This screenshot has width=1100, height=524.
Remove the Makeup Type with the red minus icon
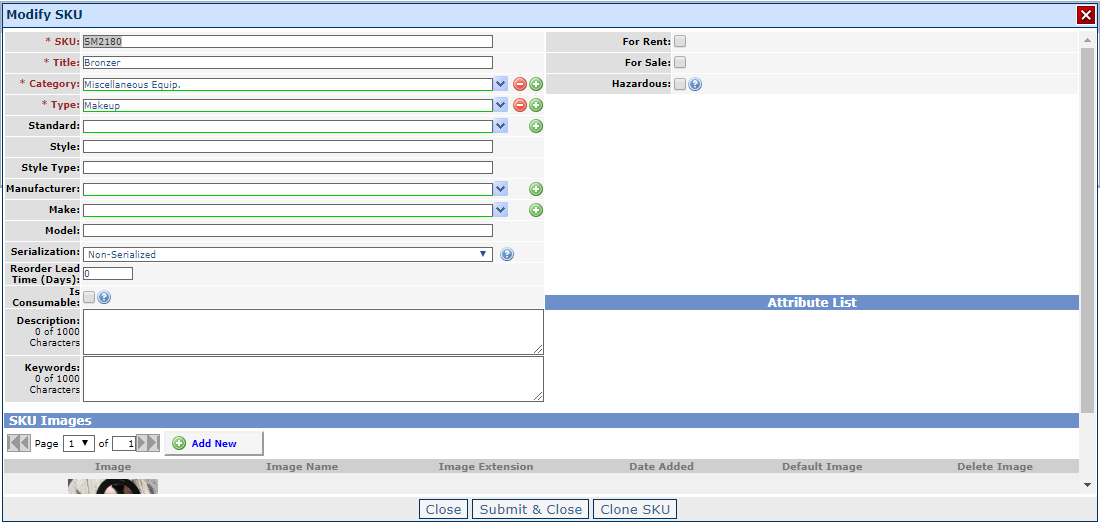click(520, 105)
